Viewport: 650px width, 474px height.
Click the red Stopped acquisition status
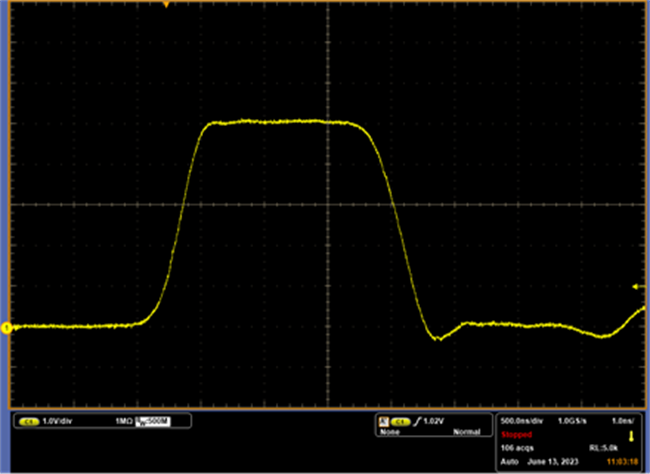tap(517, 435)
